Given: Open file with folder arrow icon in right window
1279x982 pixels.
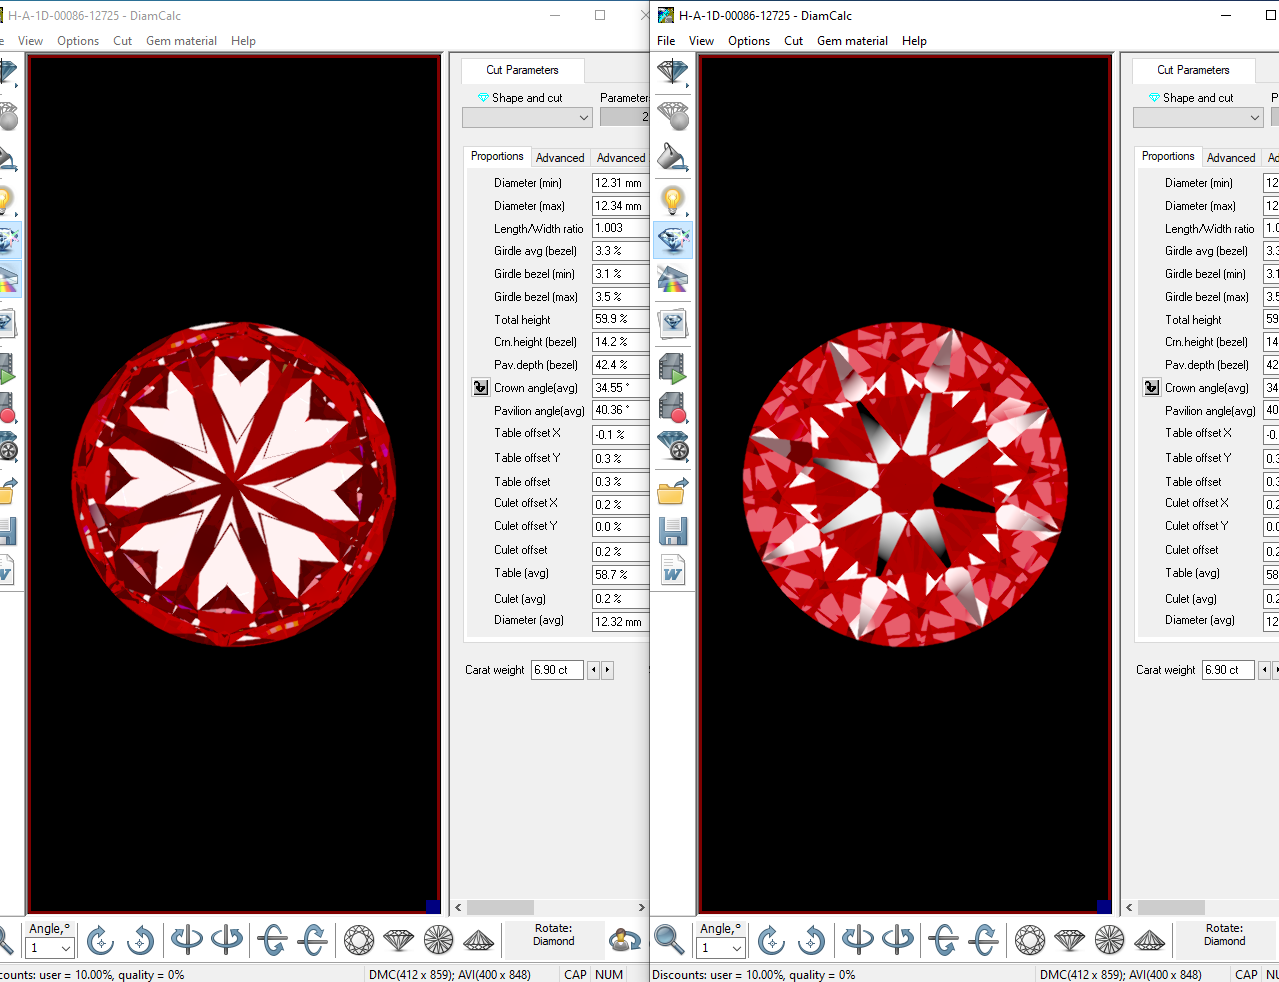Looking at the screenshot, I should click(x=673, y=490).
